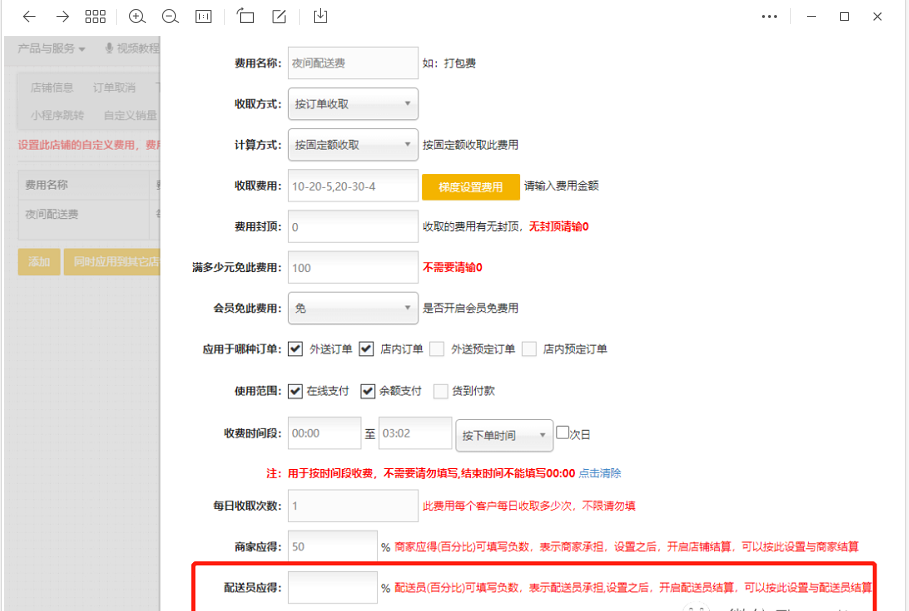909x611 pixels.
Task: Open the three-dot more options menu
Action: [769, 17]
